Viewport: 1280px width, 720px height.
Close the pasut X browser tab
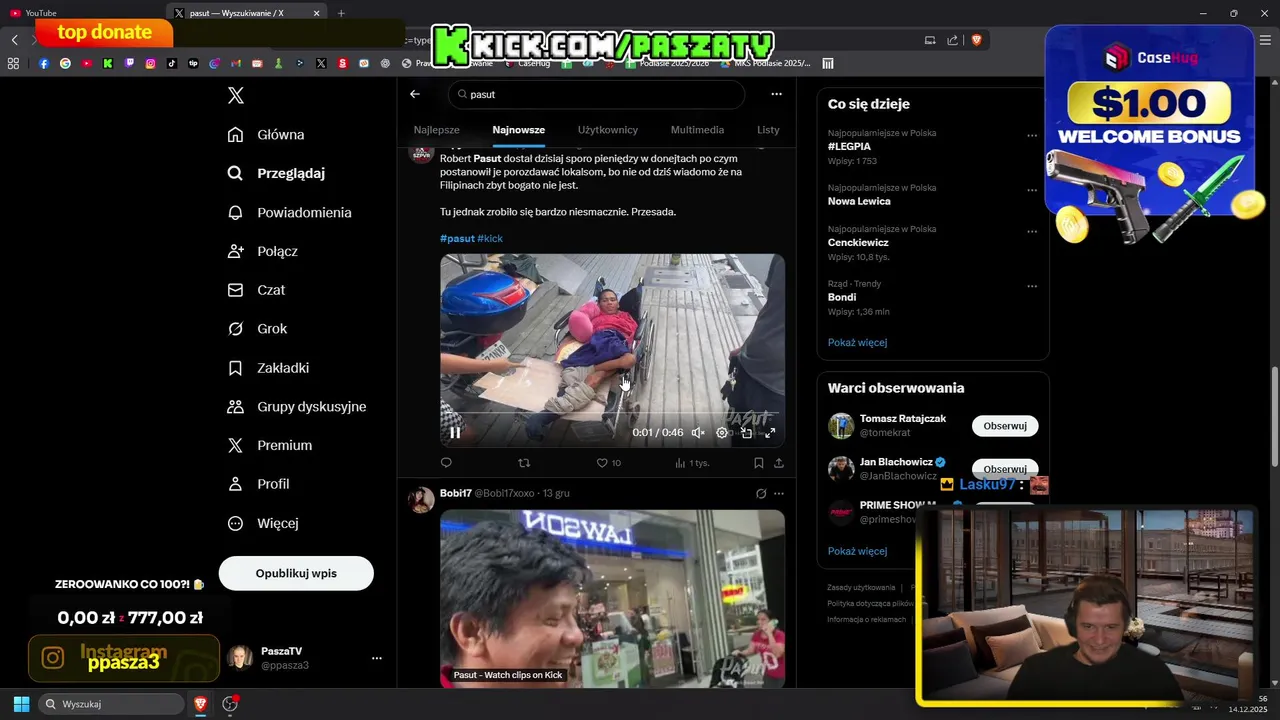point(317,13)
